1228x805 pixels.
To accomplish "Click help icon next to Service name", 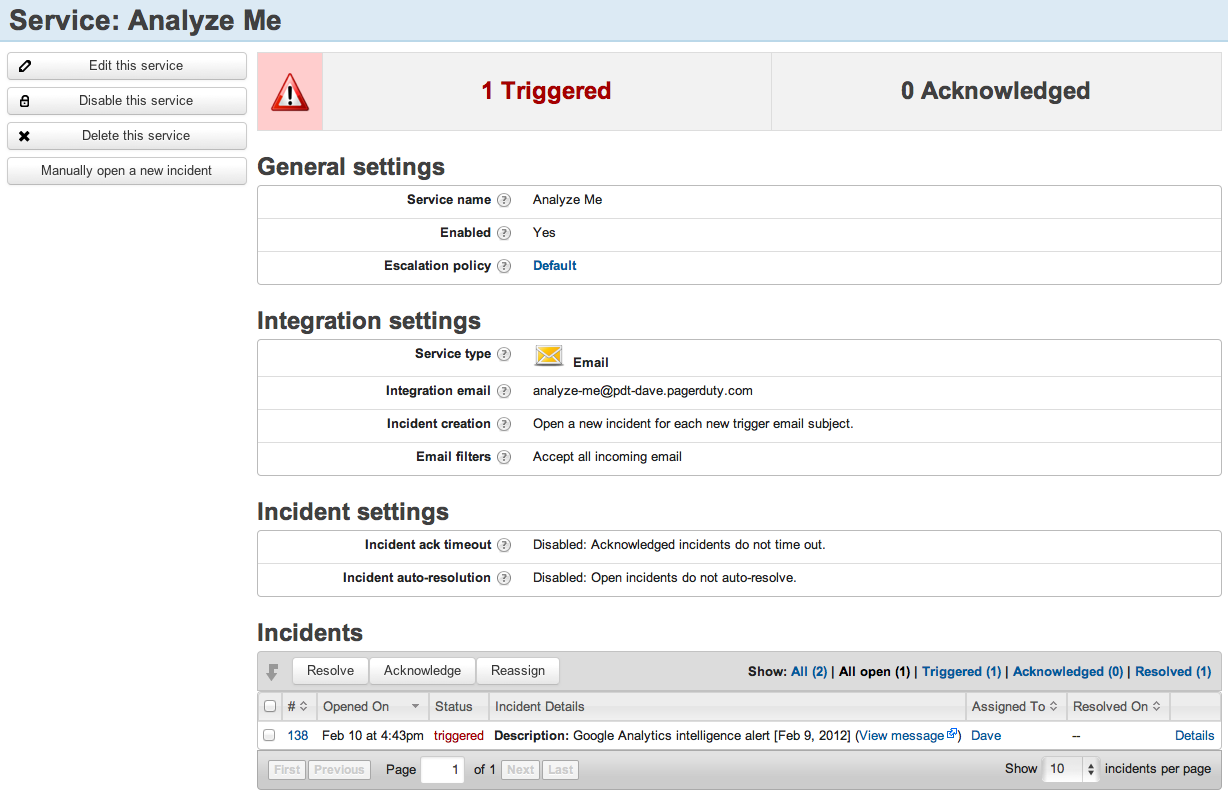I will pyautogui.click(x=504, y=200).
